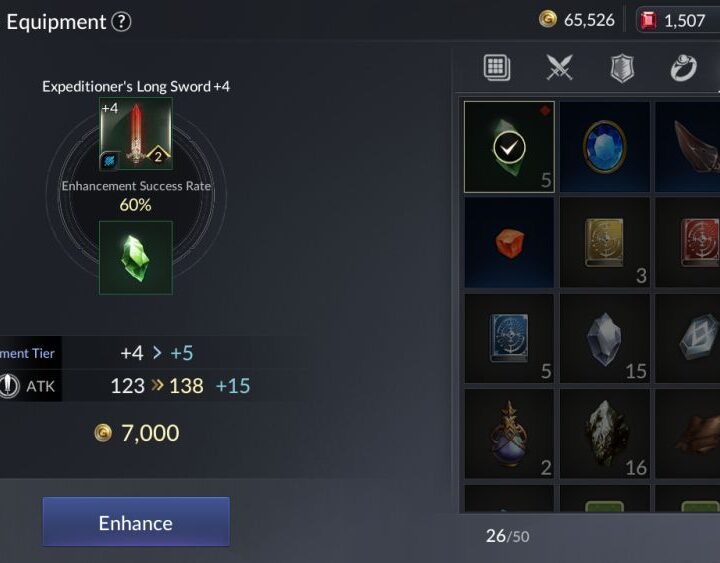Pick the orange cube material

[509, 243]
